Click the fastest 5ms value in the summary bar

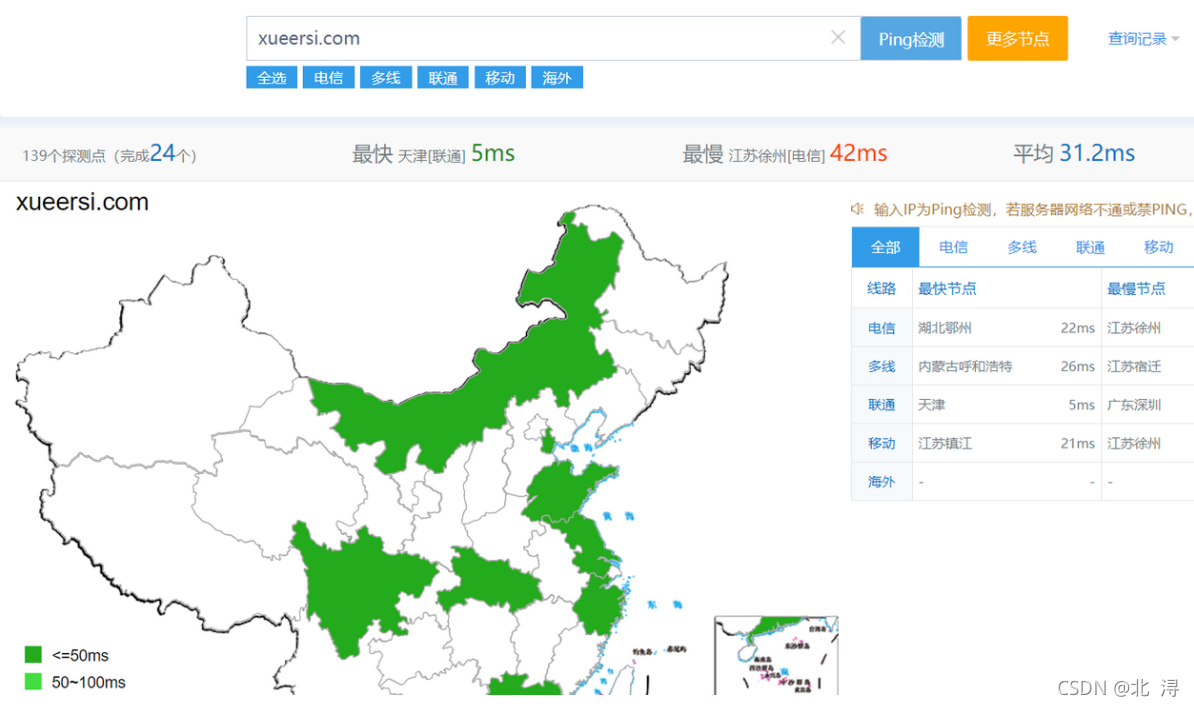[x=493, y=153]
